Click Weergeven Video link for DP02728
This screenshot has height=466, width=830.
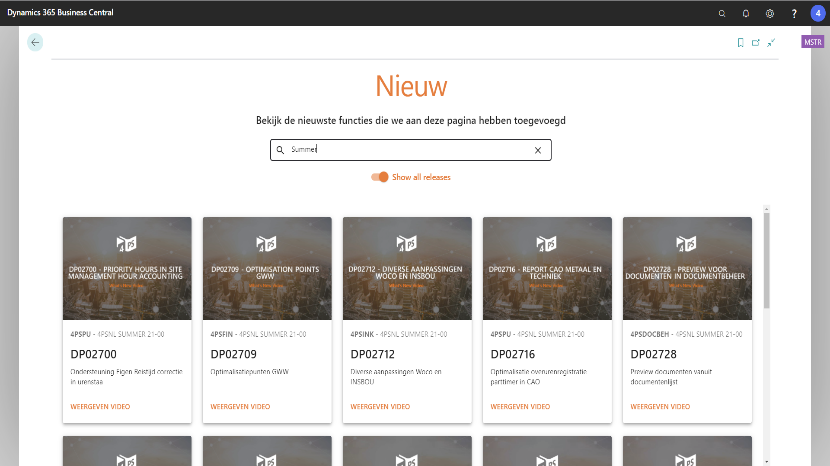pos(660,407)
